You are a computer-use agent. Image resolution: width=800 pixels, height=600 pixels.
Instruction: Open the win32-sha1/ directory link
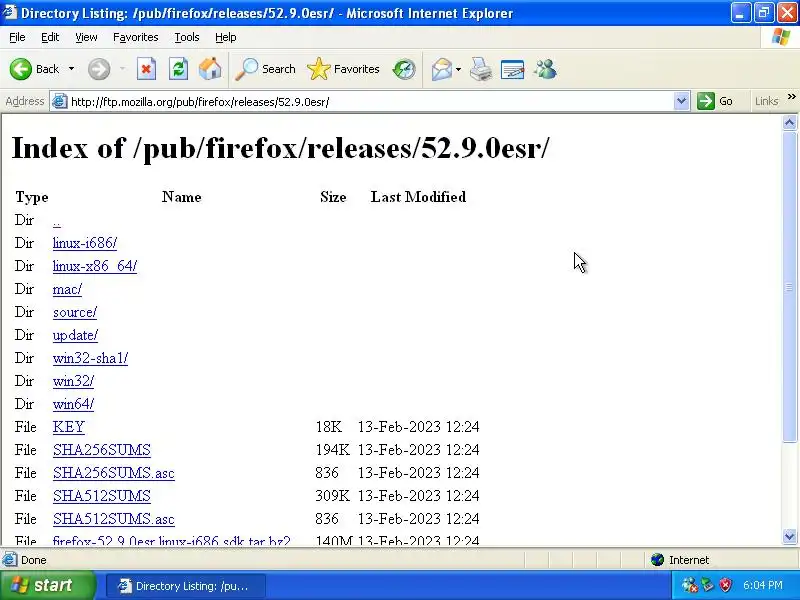[x=90, y=358]
